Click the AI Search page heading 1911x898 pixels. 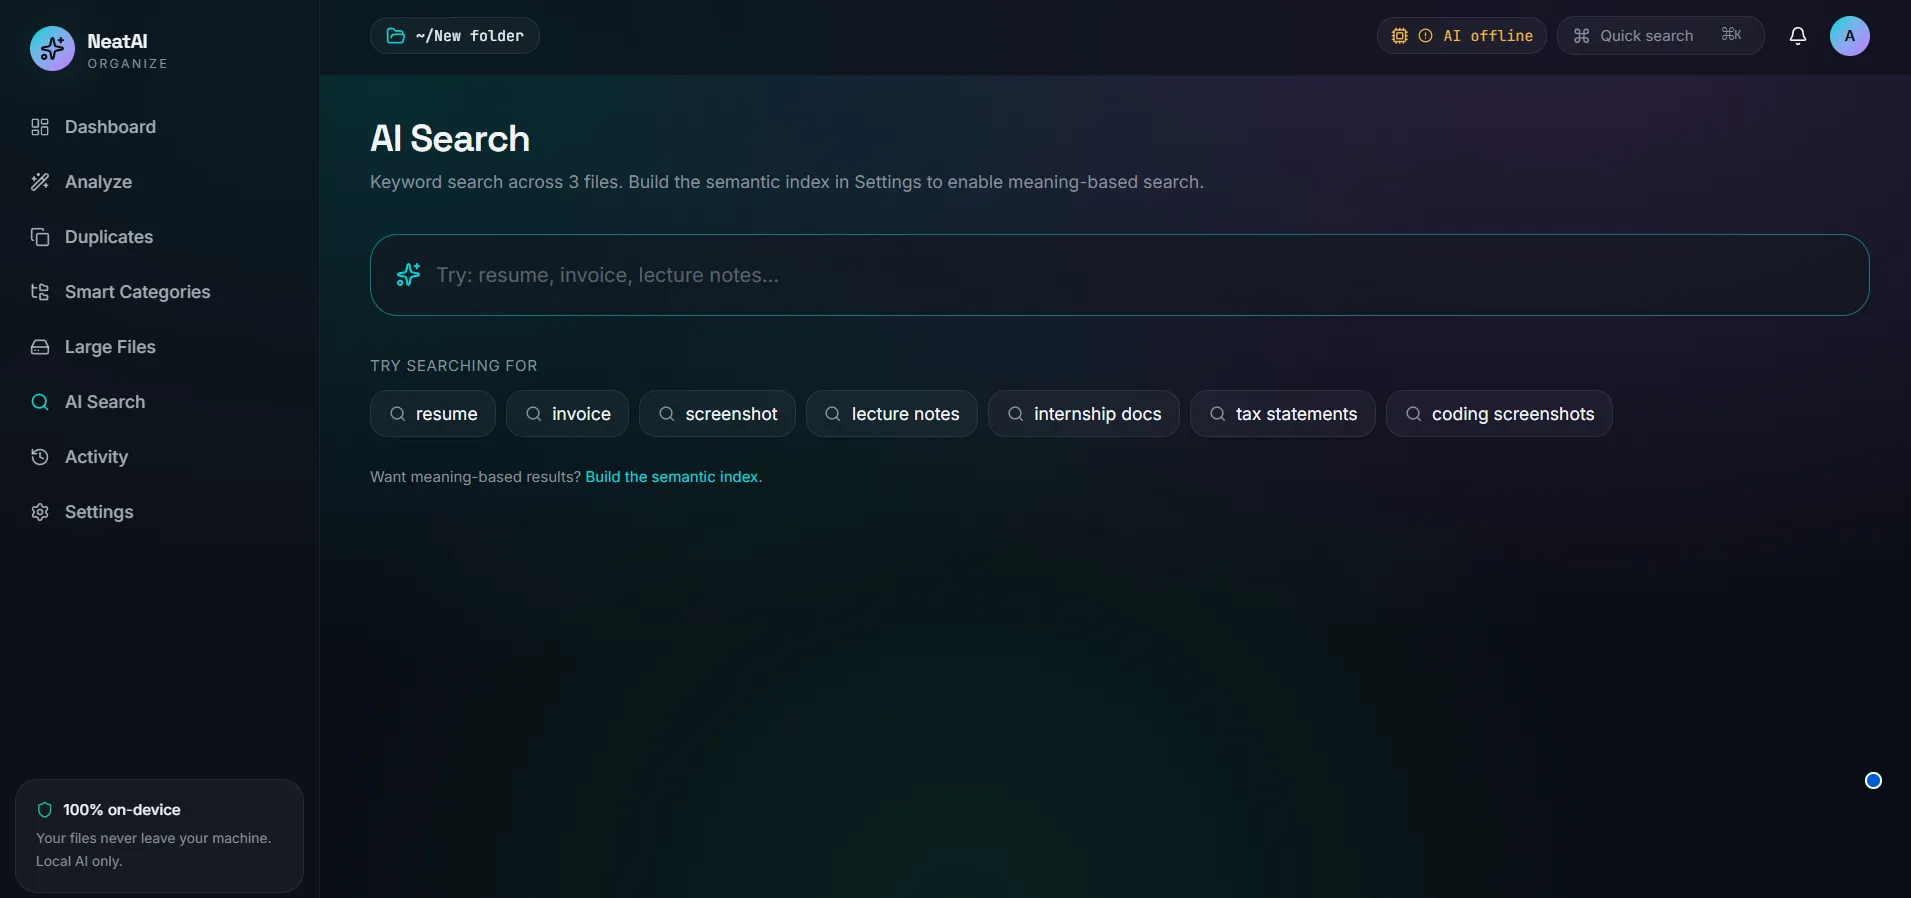[450, 139]
